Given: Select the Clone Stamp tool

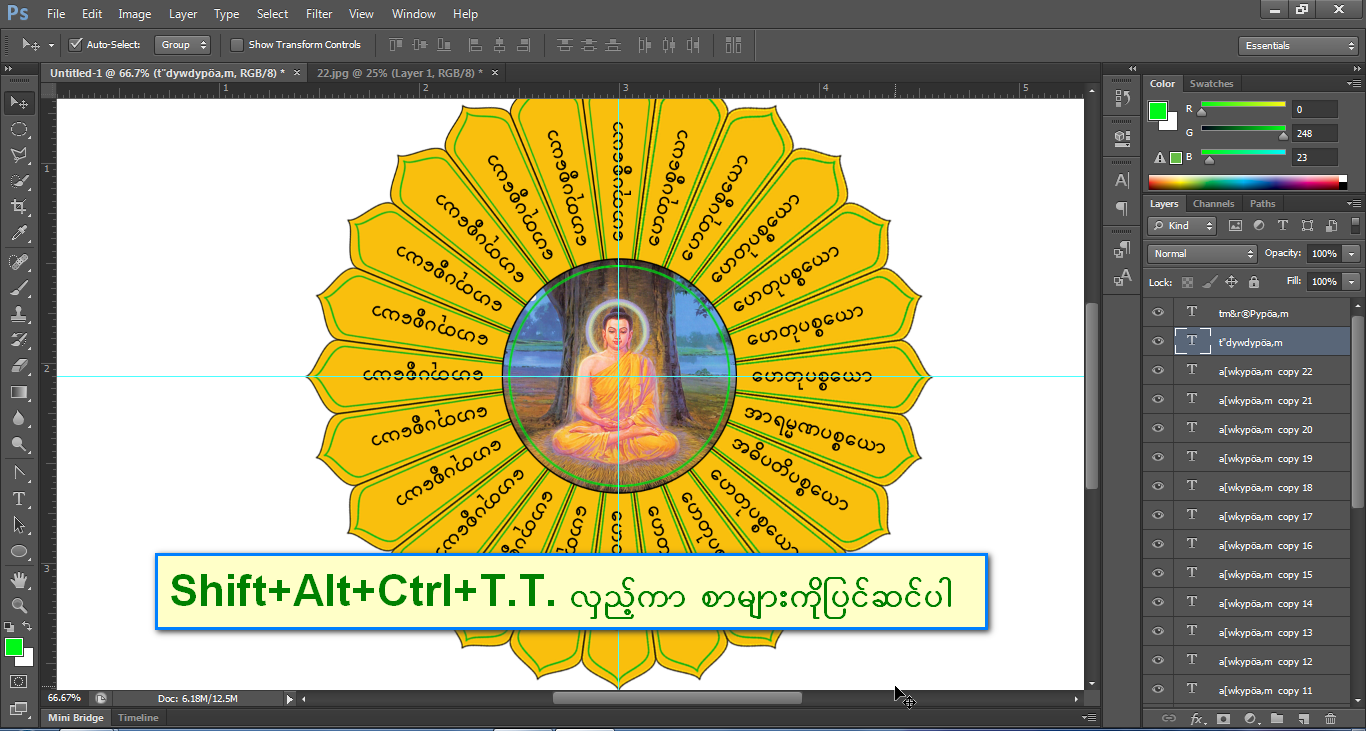Looking at the screenshot, I should (19, 314).
